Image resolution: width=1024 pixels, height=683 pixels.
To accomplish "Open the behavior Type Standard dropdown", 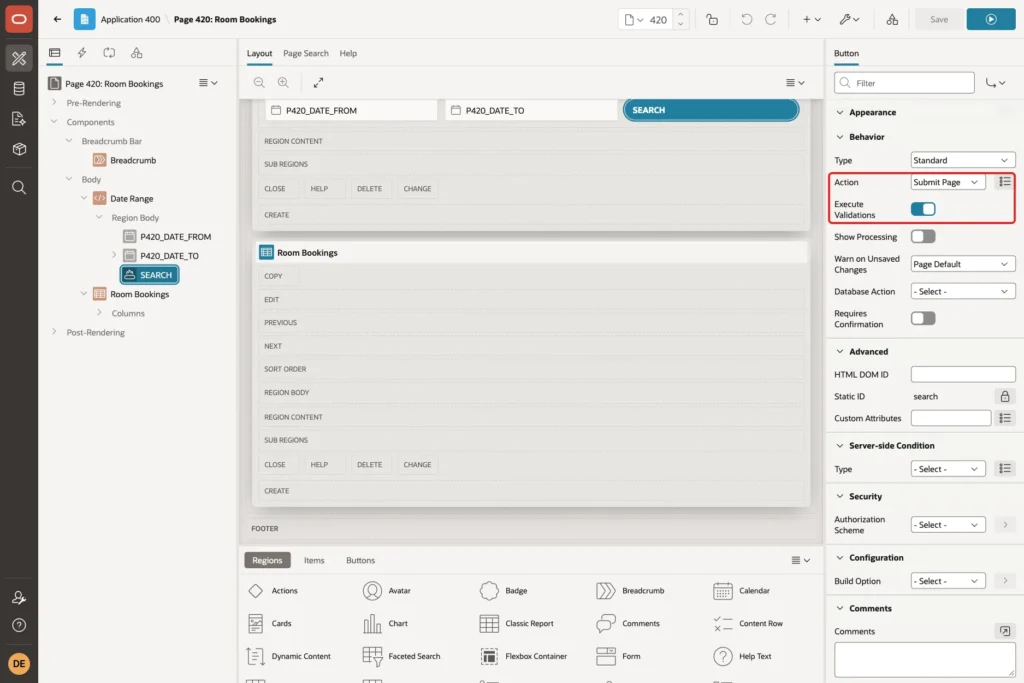I will (963, 160).
